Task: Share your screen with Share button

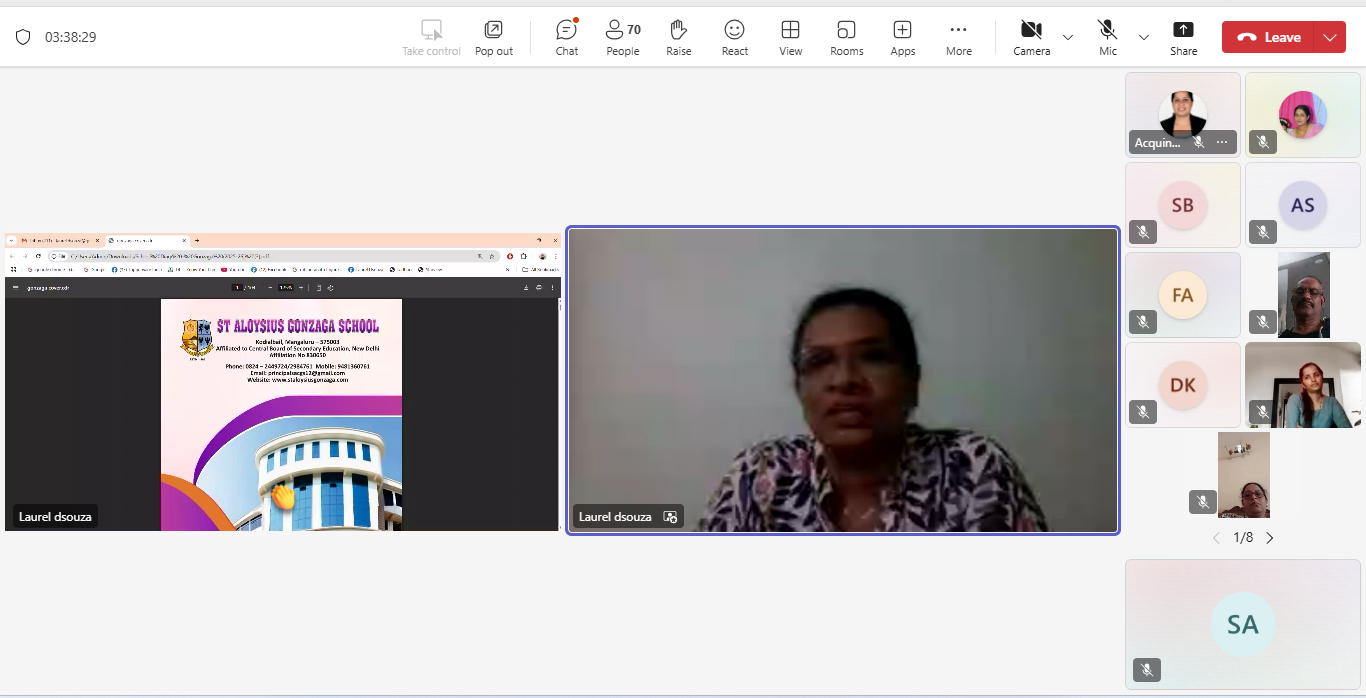Action: (1184, 37)
